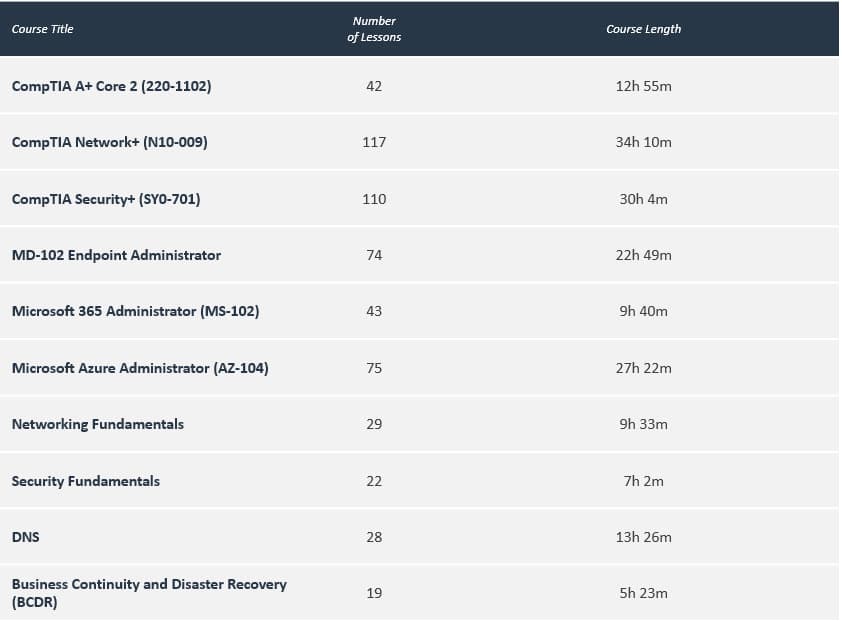Select the CompTIA A+ Core 2 (220-1102) title
The height and width of the screenshot is (621, 842).
pyautogui.click(x=112, y=86)
